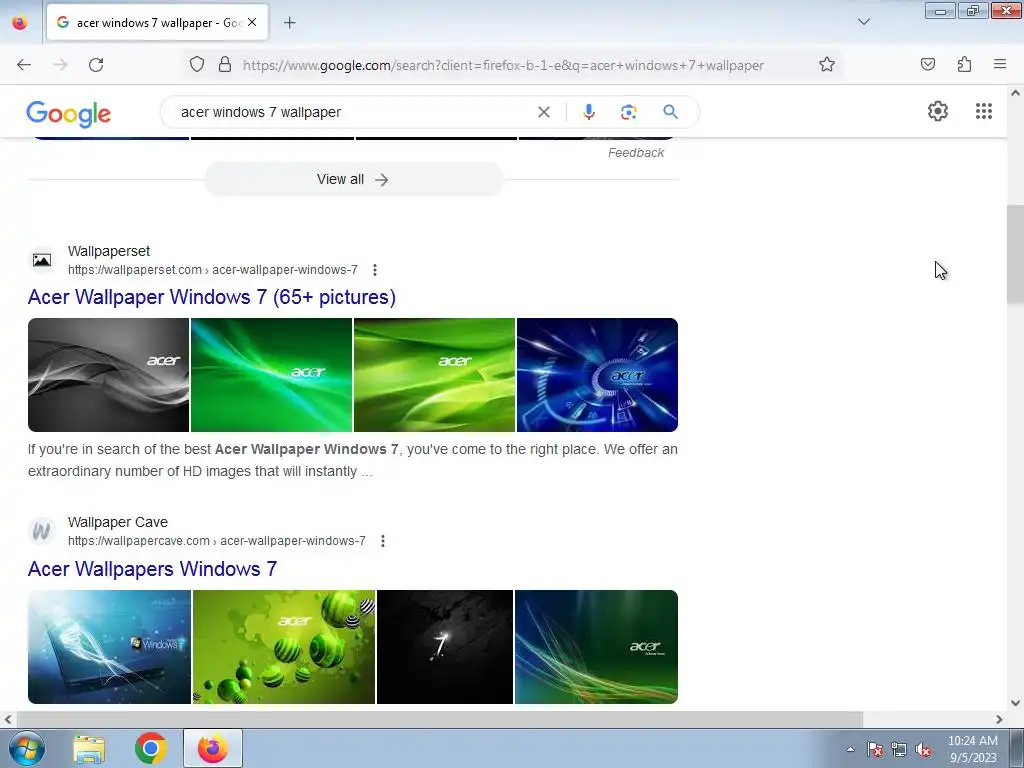Click the View all button
1024x768 pixels.
click(x=353, y=180)
